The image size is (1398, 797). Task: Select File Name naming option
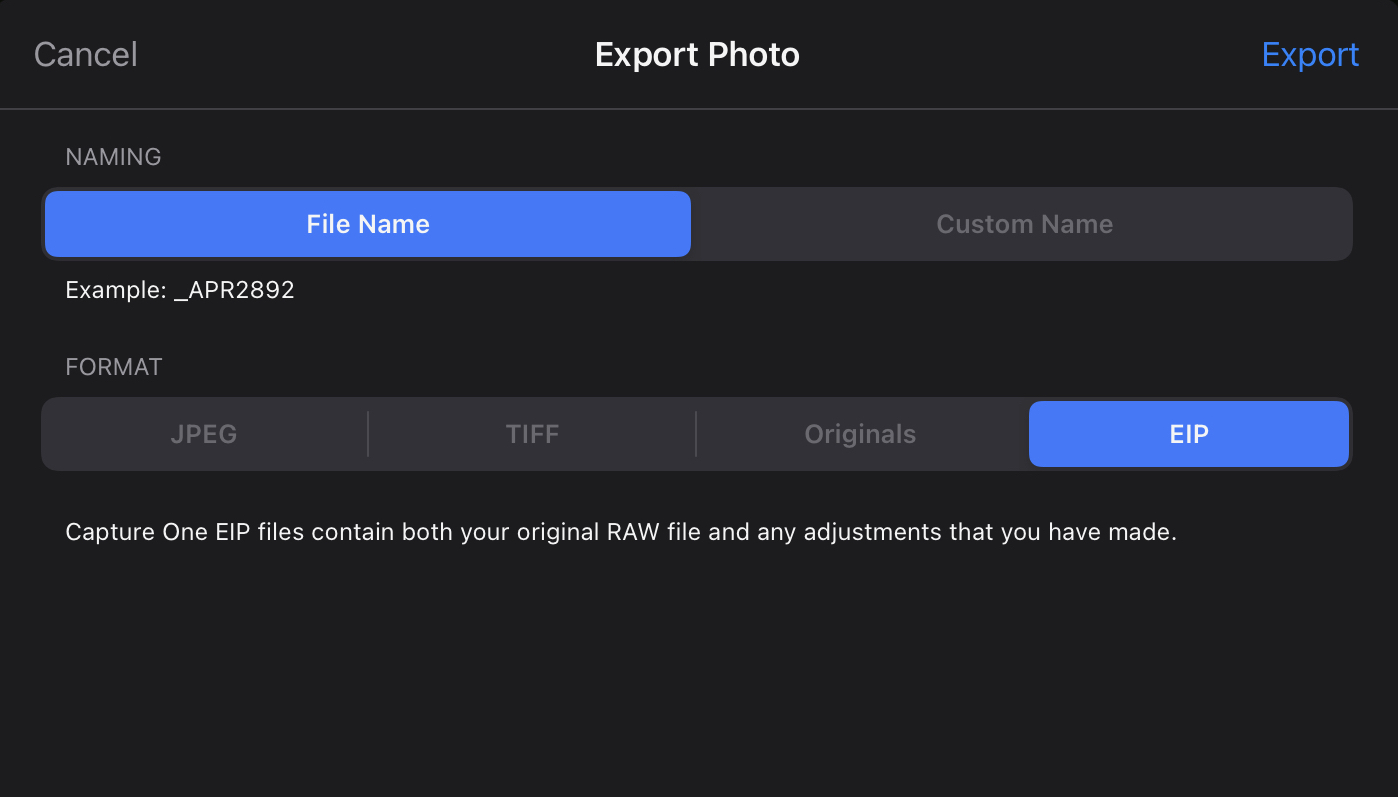(x=368, y=224)
